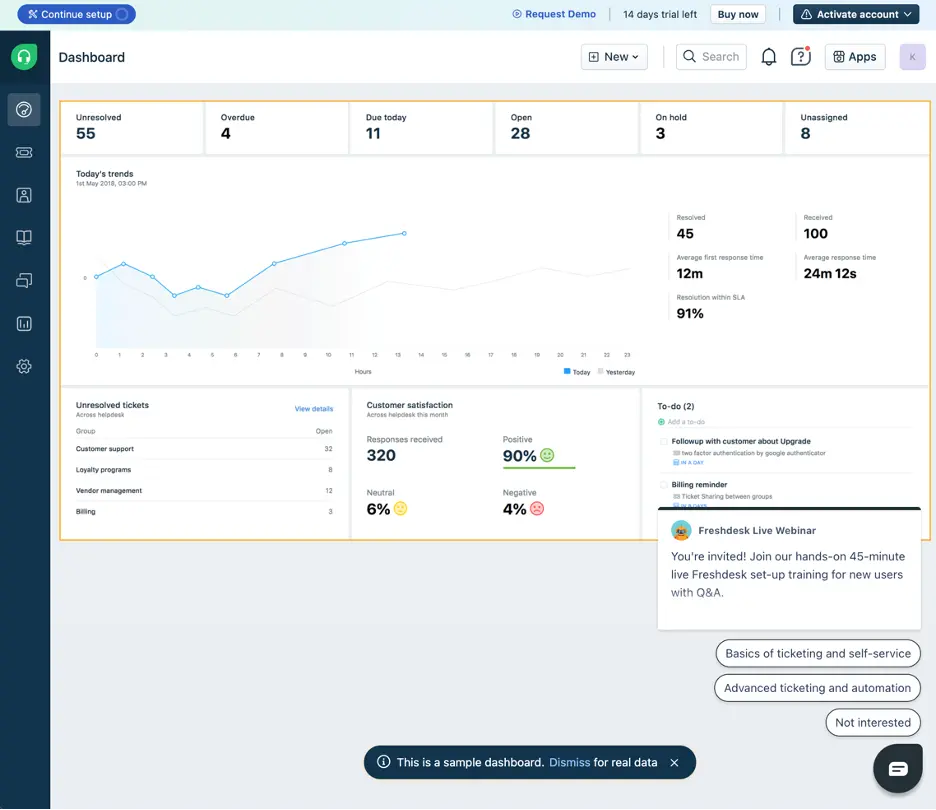Open the profile avatar menu
Screen dimensions: 936x810
(x=911, y=56)
